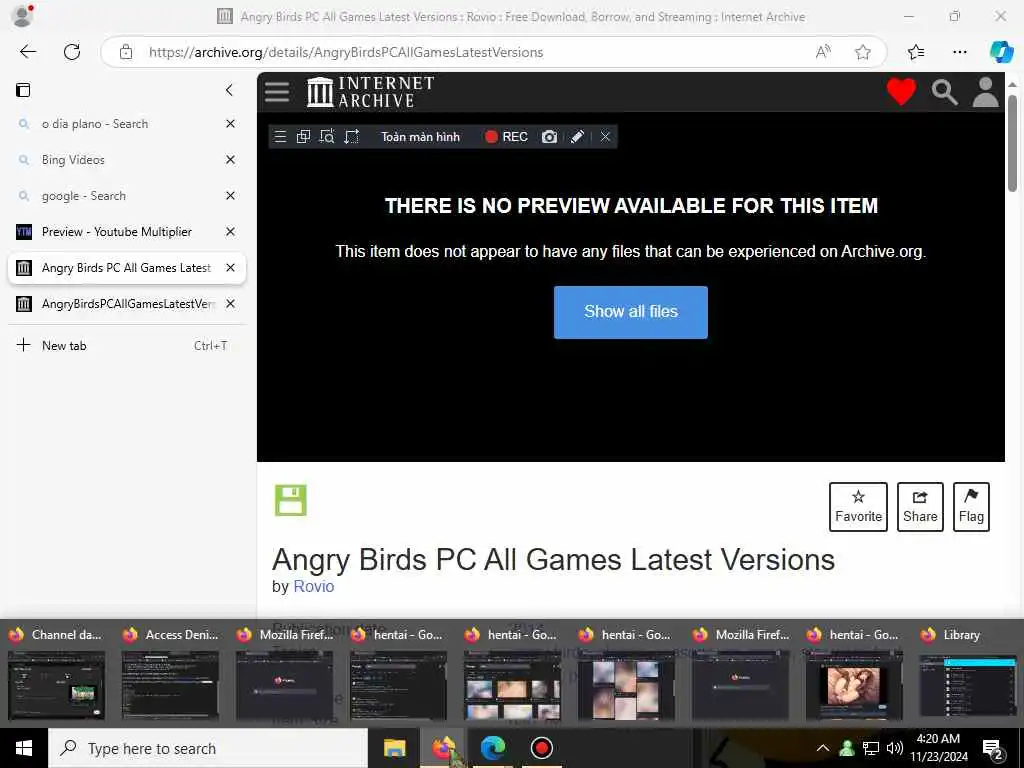This screenshot has height=768, width=1024.
Task: Open Microsoft Edge taskbar icon
Action: (492, 748)
